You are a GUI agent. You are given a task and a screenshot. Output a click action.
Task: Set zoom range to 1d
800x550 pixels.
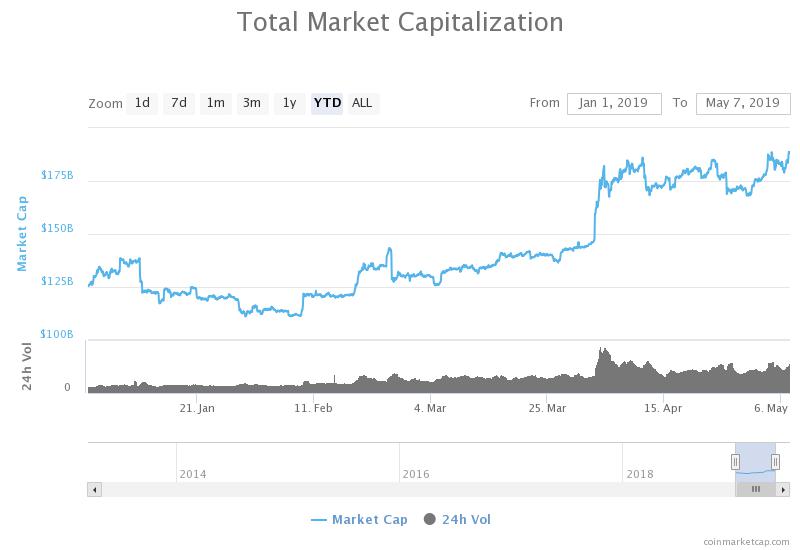(142, 103)
